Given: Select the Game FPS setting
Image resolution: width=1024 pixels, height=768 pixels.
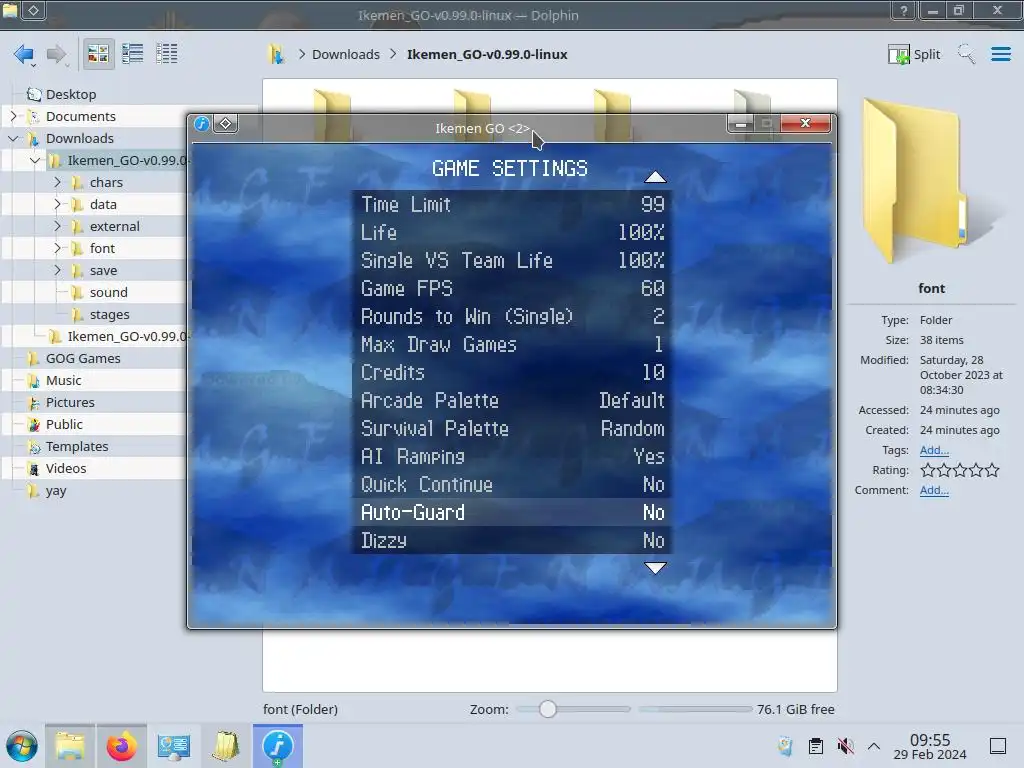Looking at the screenshot, I should (512, 288).
